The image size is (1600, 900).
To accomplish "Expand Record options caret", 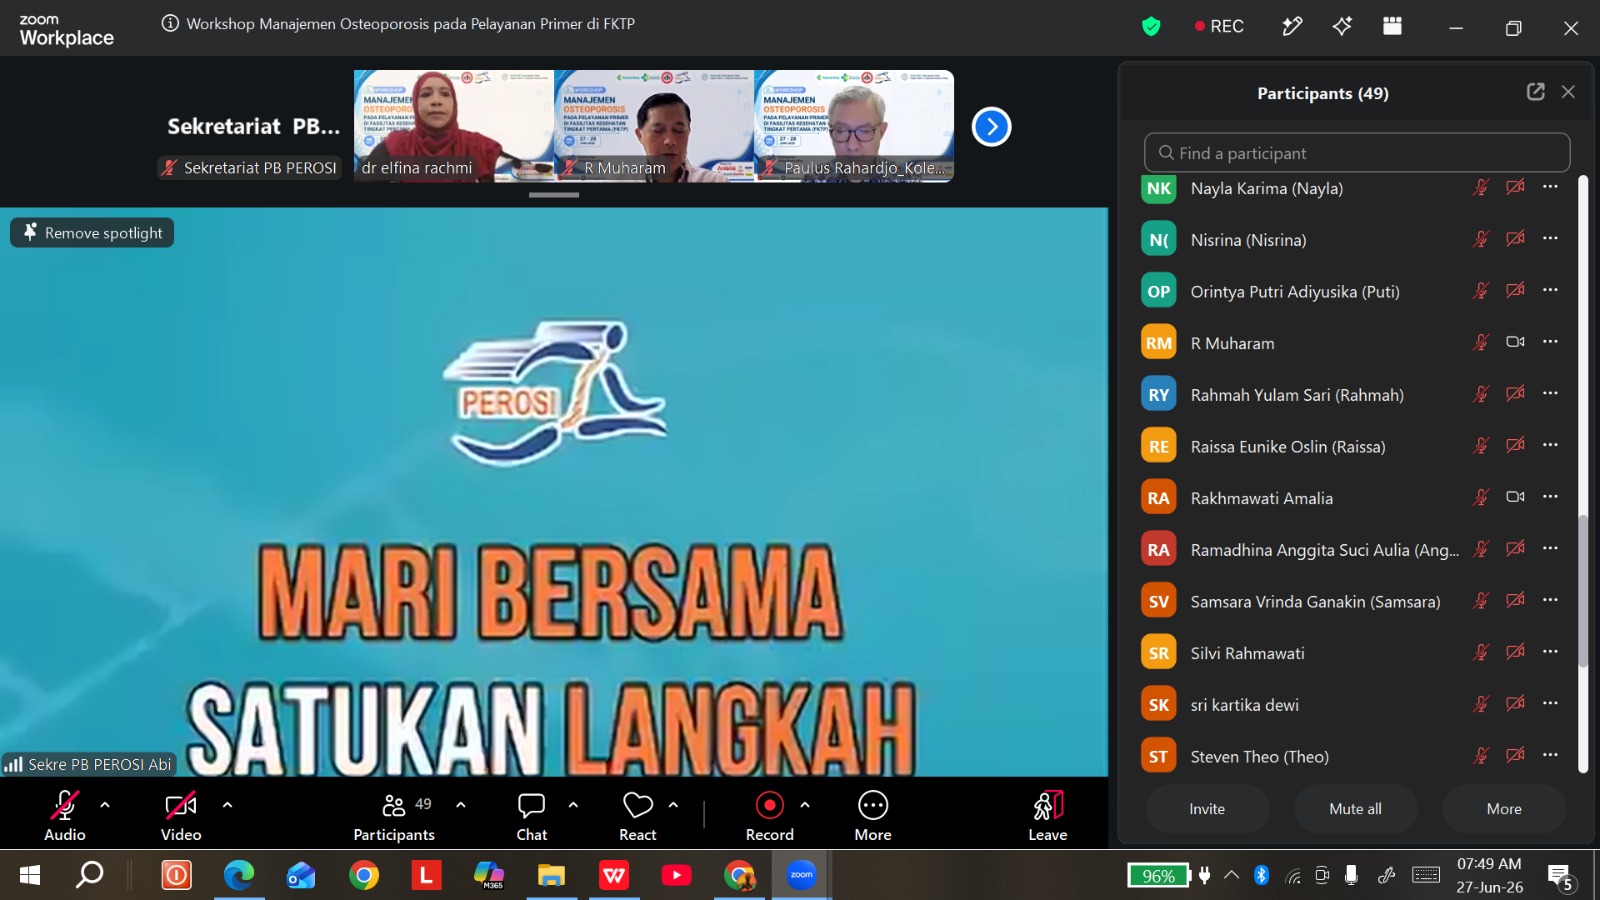I will coord(805,804).
